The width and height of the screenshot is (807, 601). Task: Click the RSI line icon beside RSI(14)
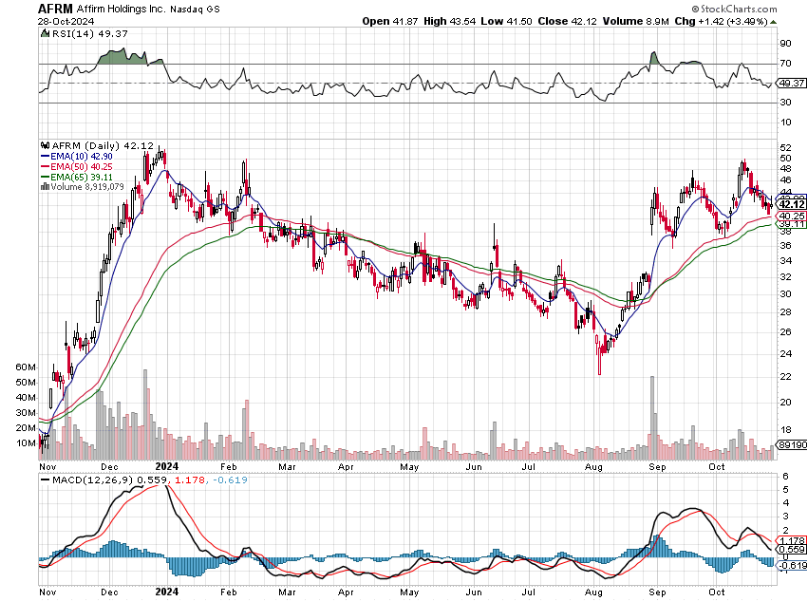45,33
